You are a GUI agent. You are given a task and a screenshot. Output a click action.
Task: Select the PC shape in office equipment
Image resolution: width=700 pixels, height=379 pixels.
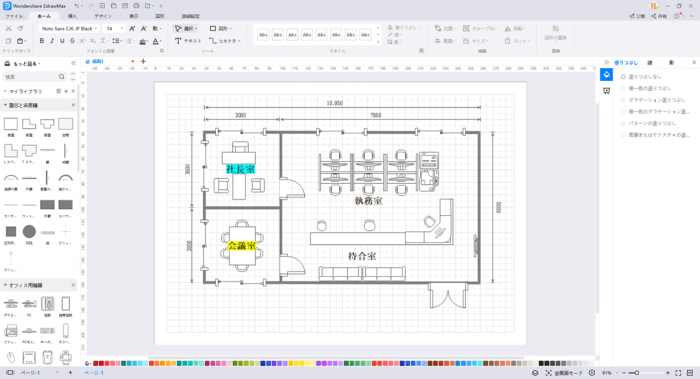(x=29, y=304)
